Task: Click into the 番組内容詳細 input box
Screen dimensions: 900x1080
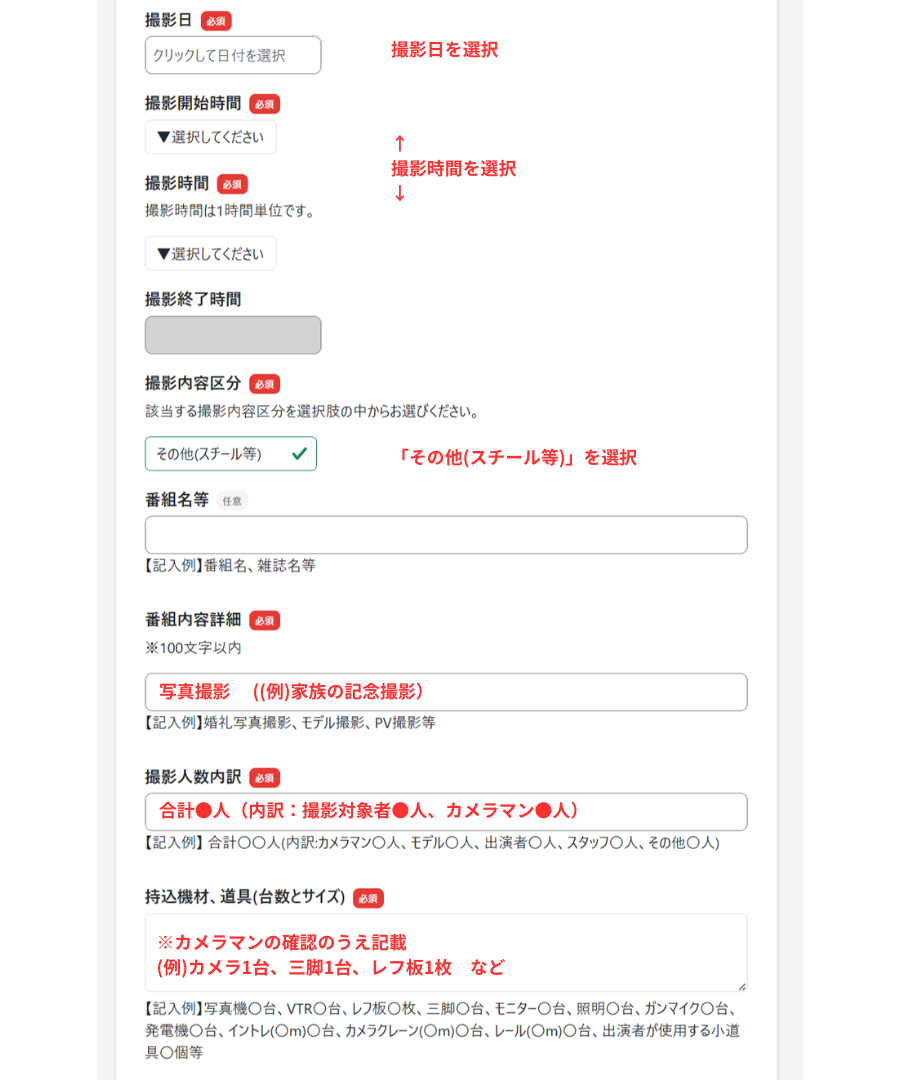Action: click(446, 692)
